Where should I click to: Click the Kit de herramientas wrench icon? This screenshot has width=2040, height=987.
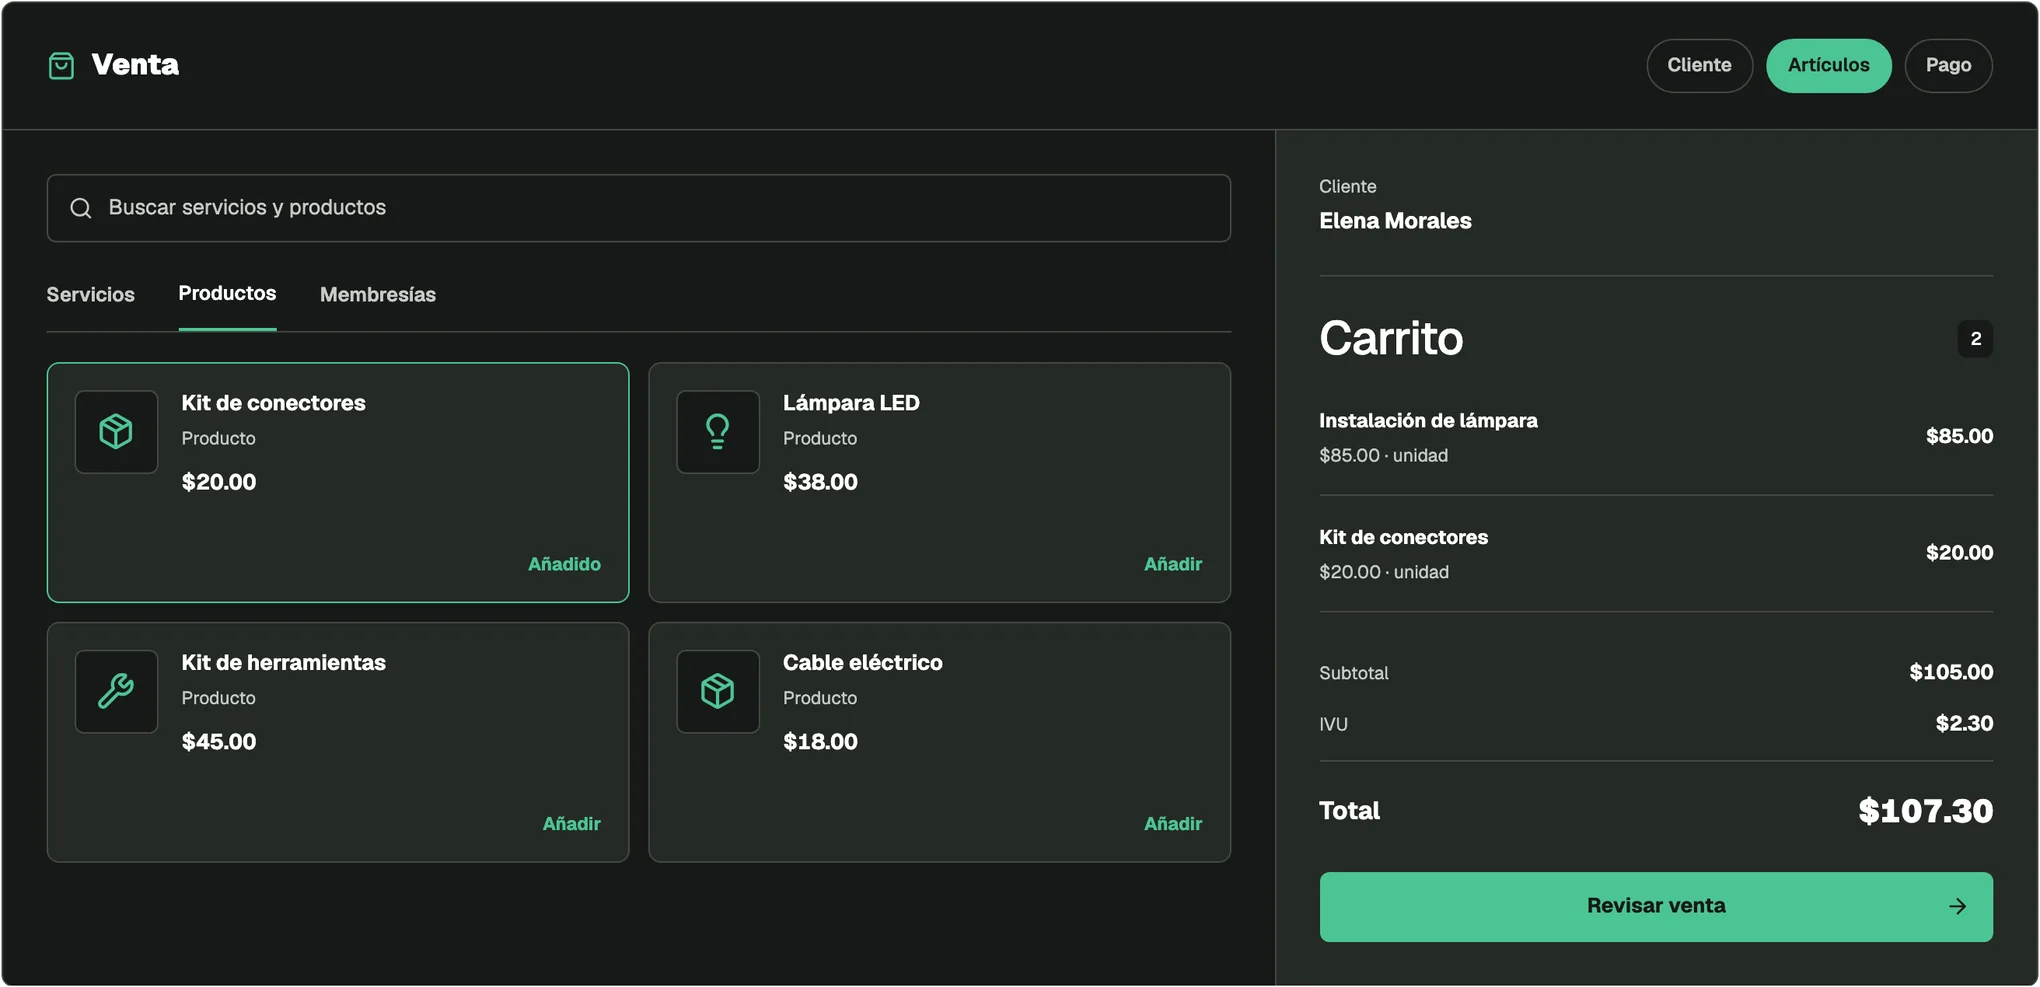pyautogui.click(x=116, y=692)
